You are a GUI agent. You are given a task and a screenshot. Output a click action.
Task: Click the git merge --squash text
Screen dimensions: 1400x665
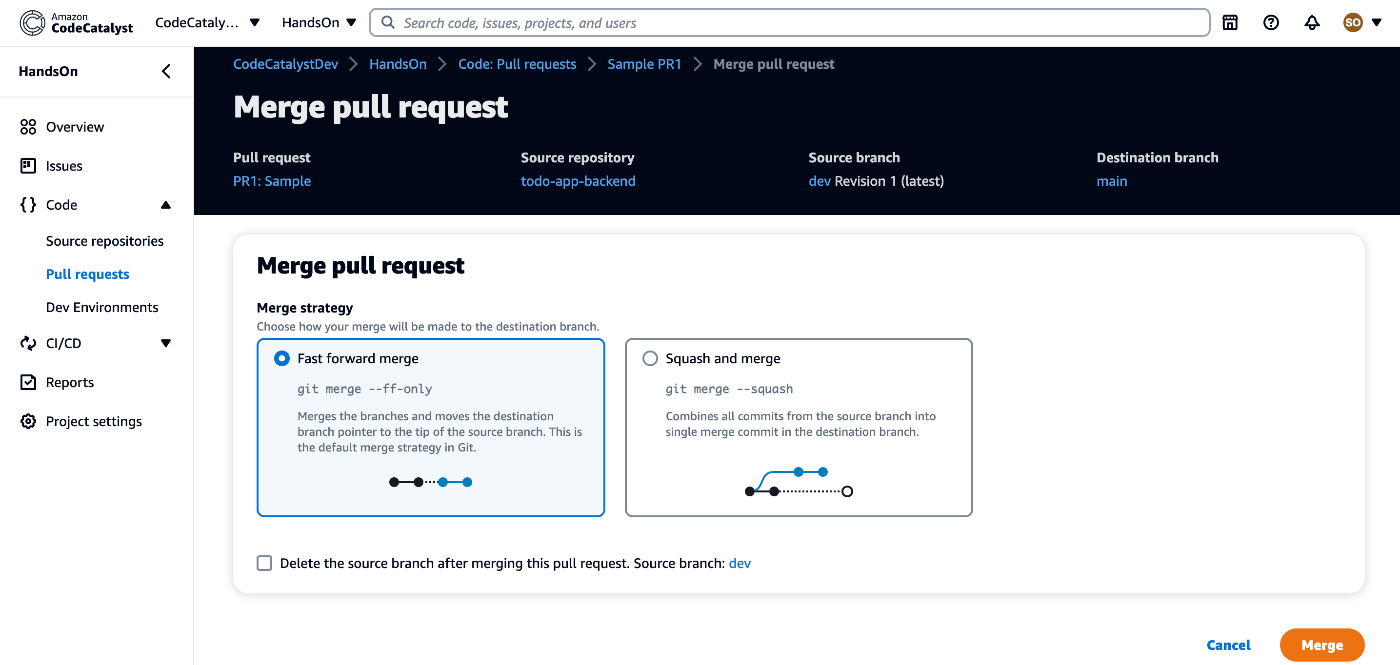point(729,388)
